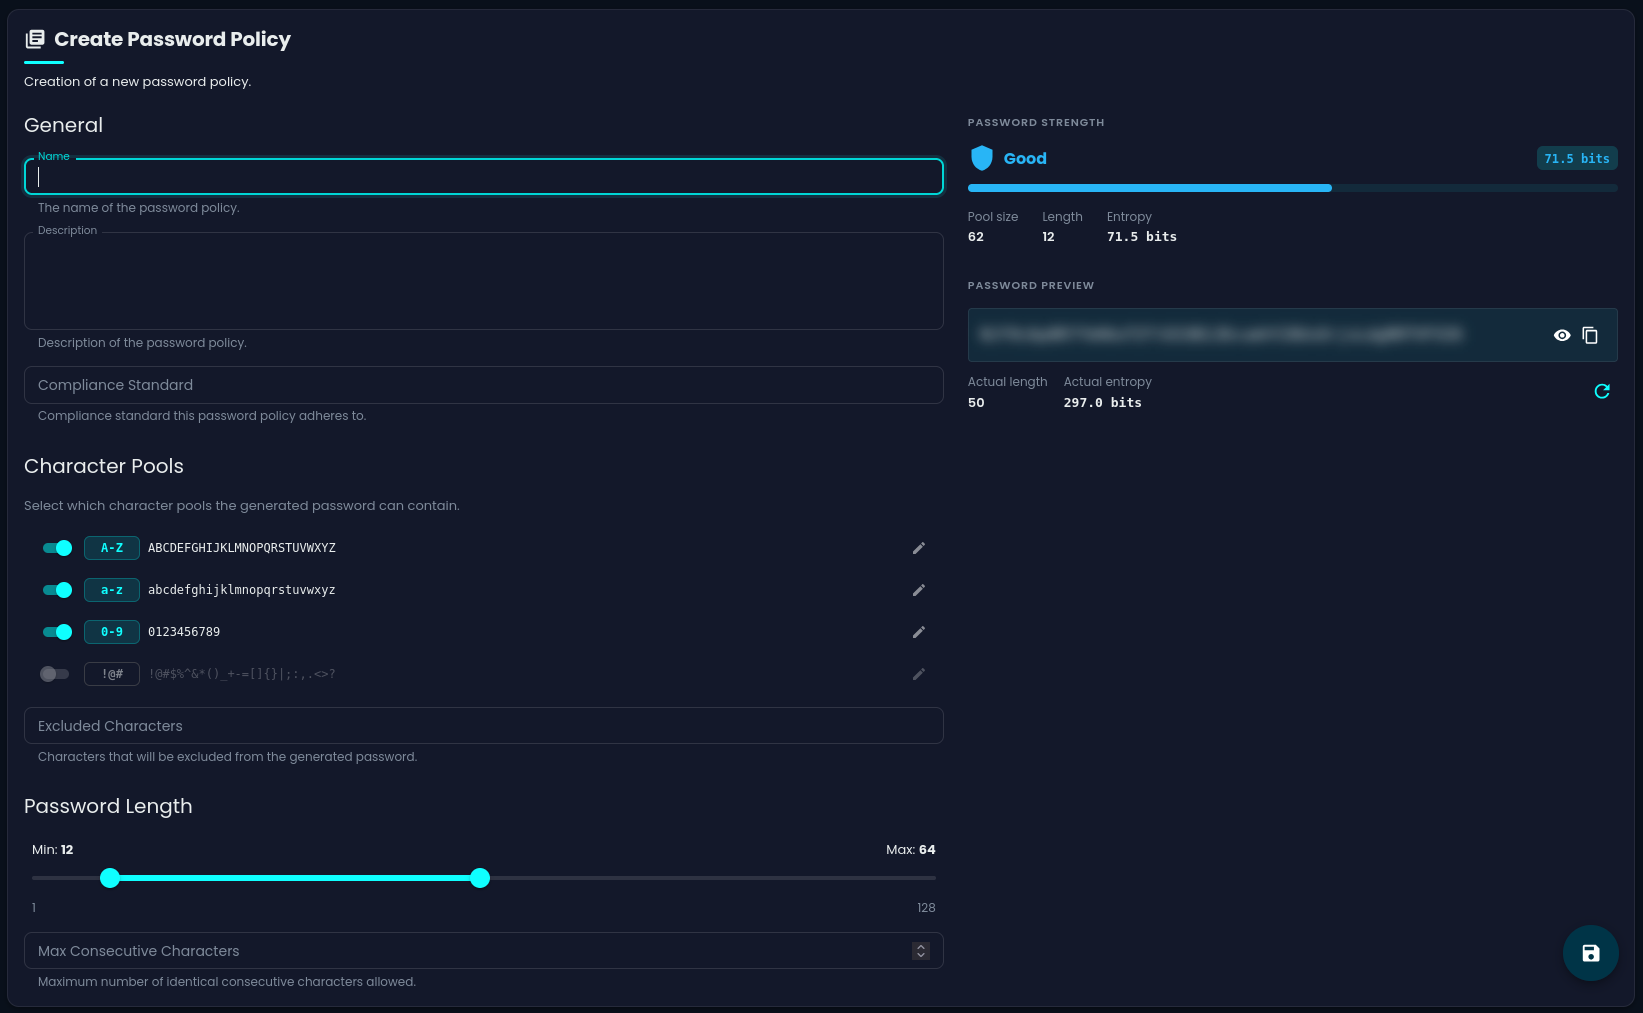The width and height of the screenshot is (1643, 1013).
Task: Edit the a-z lowercase character pool
Action: point(919,590)
